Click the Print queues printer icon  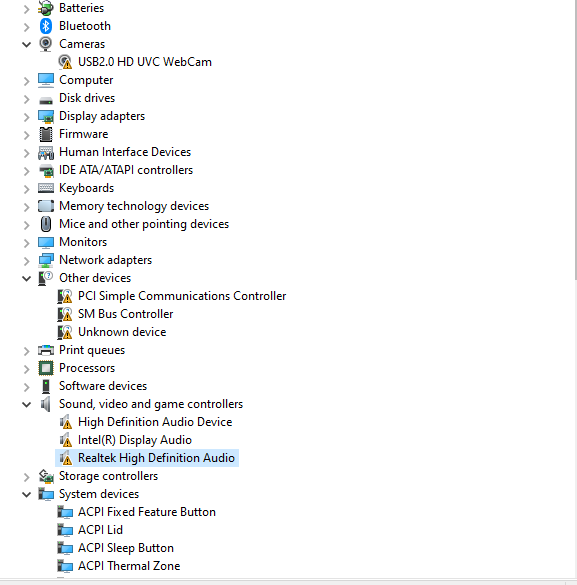tap(46, 350)
